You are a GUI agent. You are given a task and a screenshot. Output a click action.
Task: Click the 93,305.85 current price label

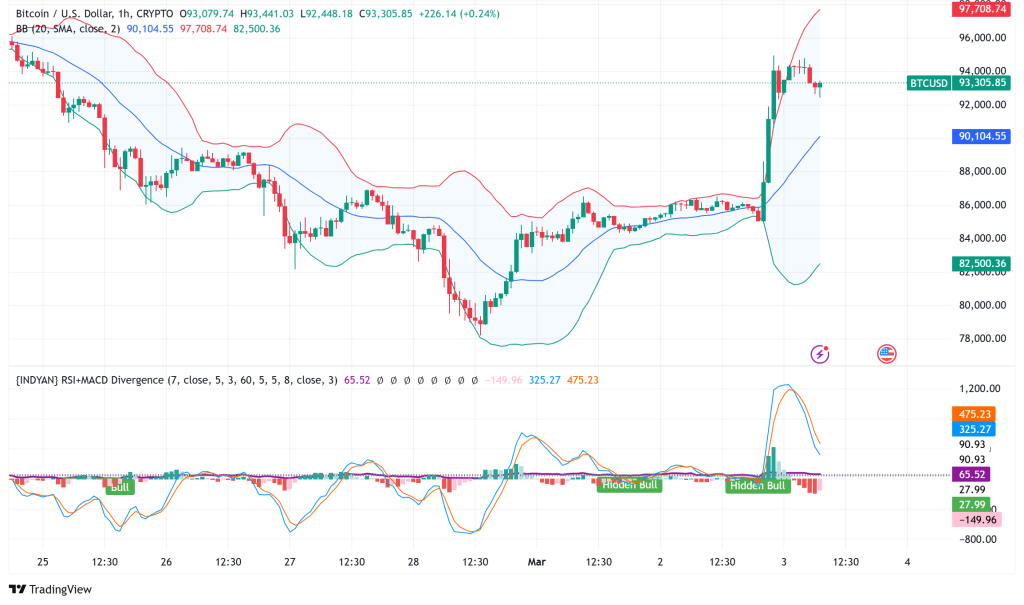pos(982,83)
